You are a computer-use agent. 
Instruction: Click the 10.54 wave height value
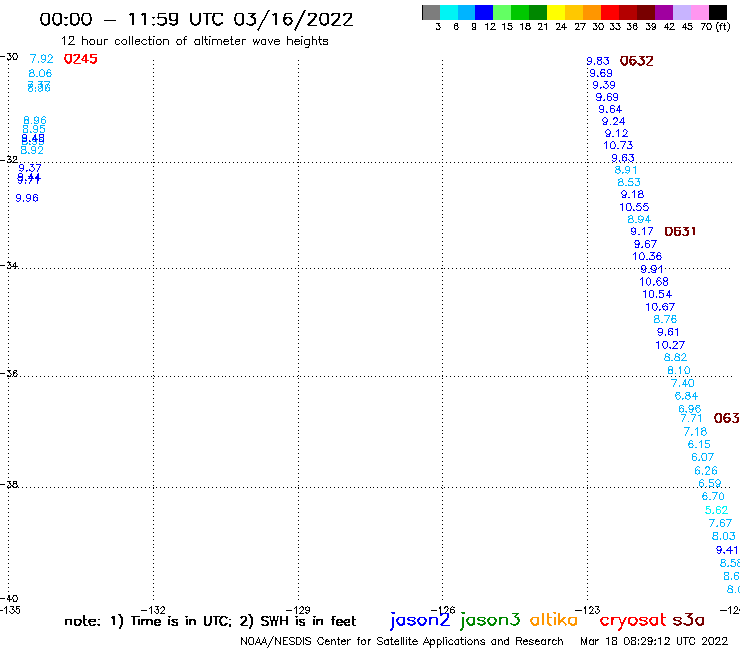pyautogui.click(x=657, y=294)
